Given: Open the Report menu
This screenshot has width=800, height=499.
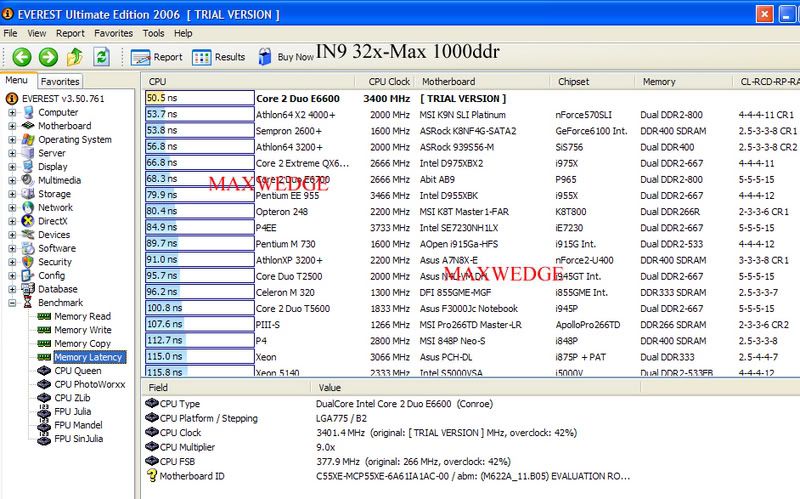Looking at the screenshot, I should tap(70, 33).
